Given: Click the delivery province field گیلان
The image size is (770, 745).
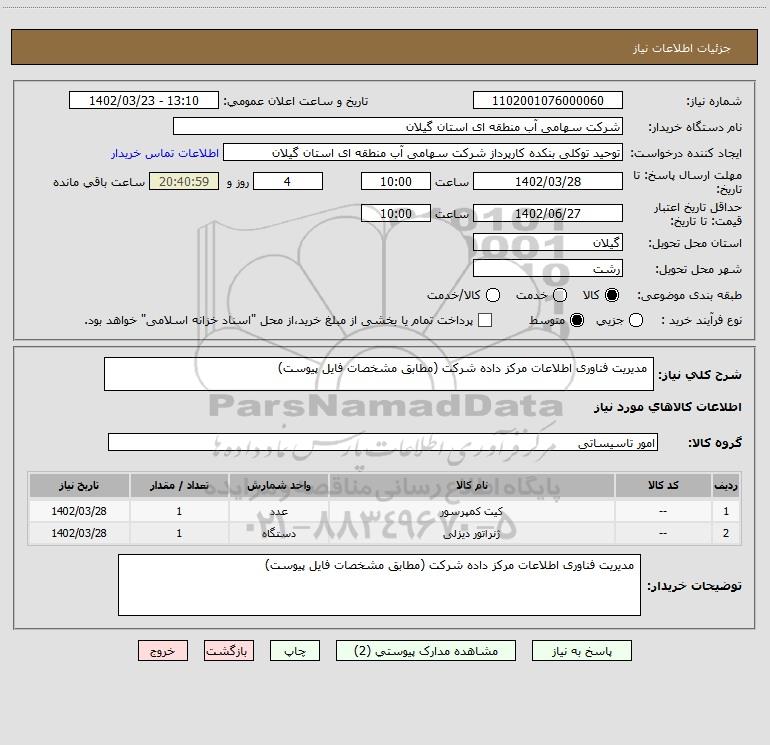Looking at the screenshot, I should point(548,243).
